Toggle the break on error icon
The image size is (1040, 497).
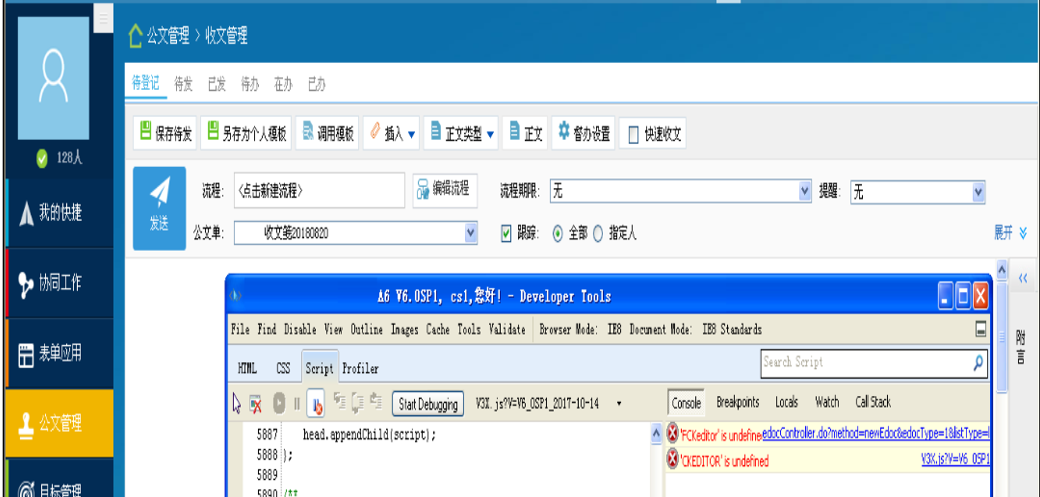tap(316, 403)
